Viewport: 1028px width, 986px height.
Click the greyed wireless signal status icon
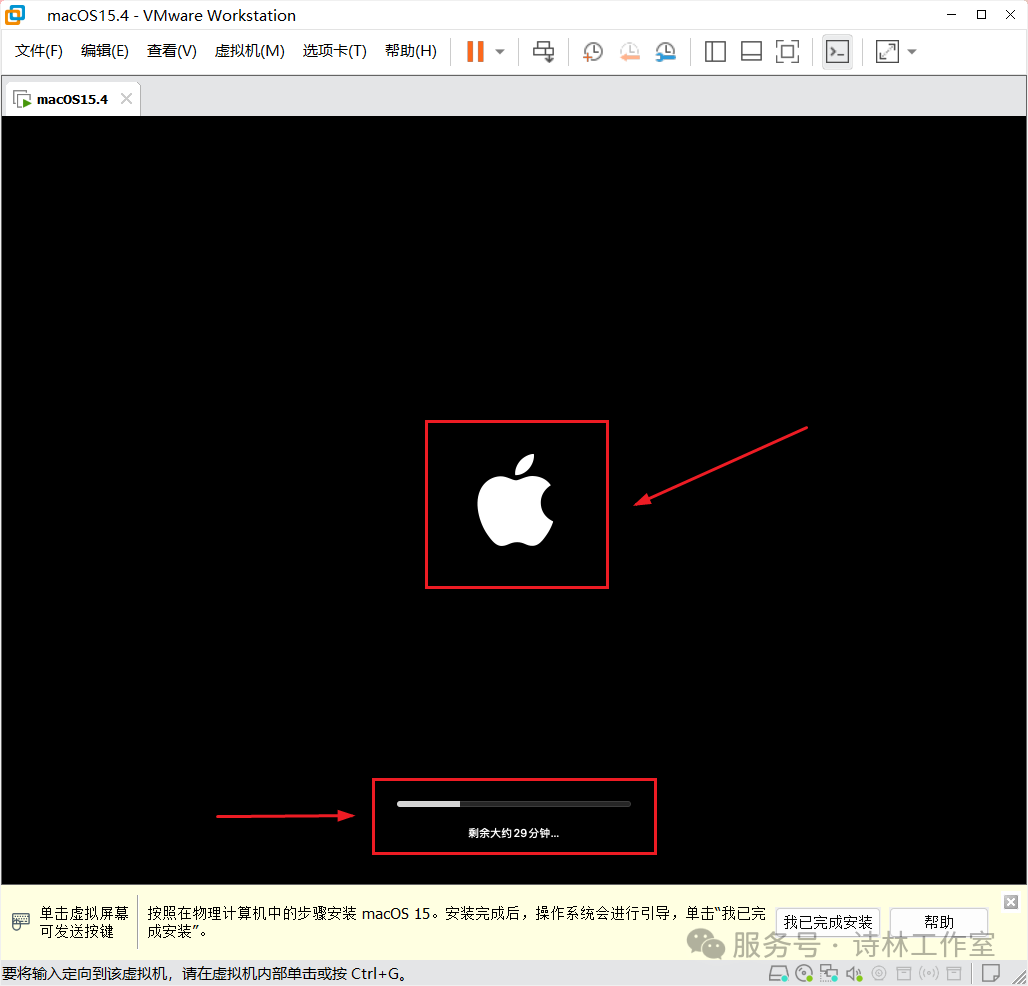coord(929,974)
